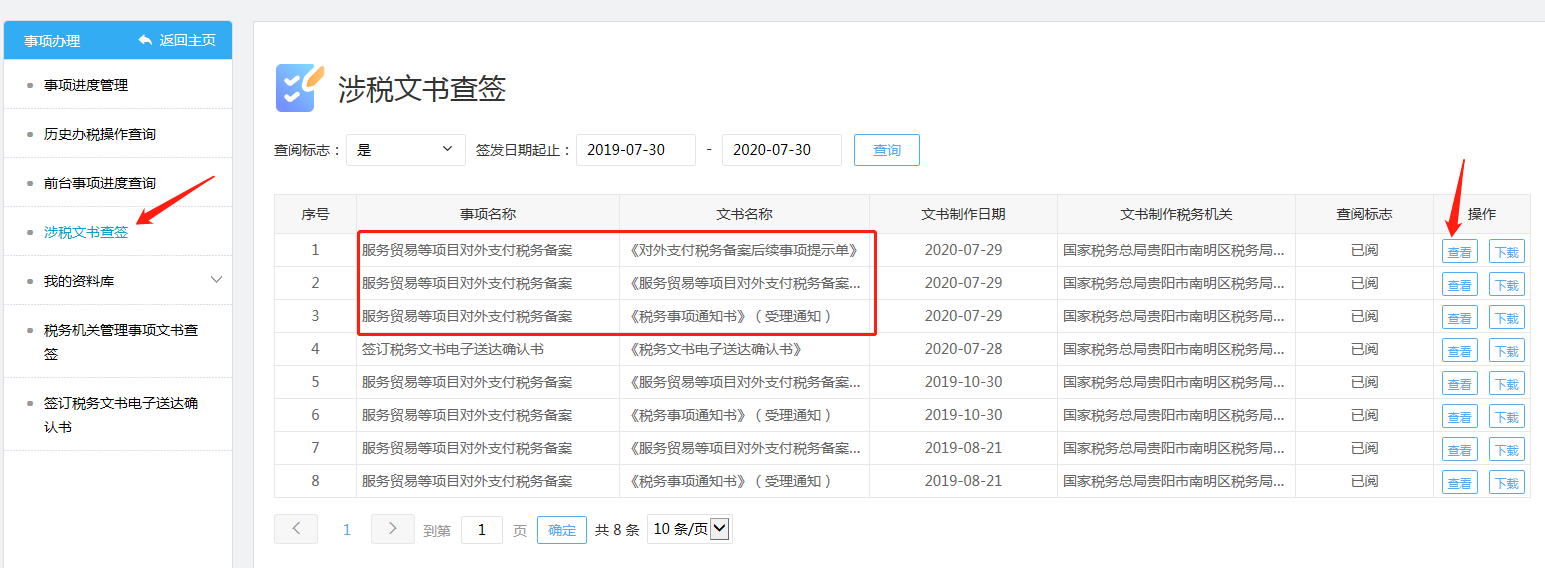Viewport: 1545px width, 568px height.
Task: Open 事项进度管理 in sidebar
Action: 86,85
